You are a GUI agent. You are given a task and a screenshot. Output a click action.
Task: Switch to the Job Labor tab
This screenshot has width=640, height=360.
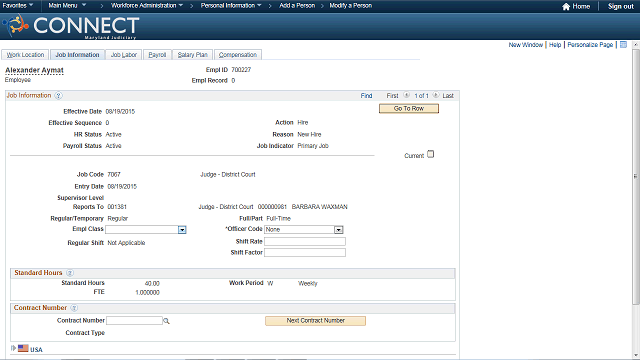point(124,55)
